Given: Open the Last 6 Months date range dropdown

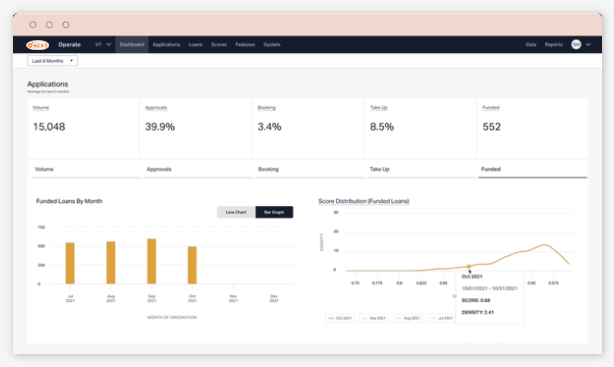Looking at the screenshot, I should coord(52,61).
